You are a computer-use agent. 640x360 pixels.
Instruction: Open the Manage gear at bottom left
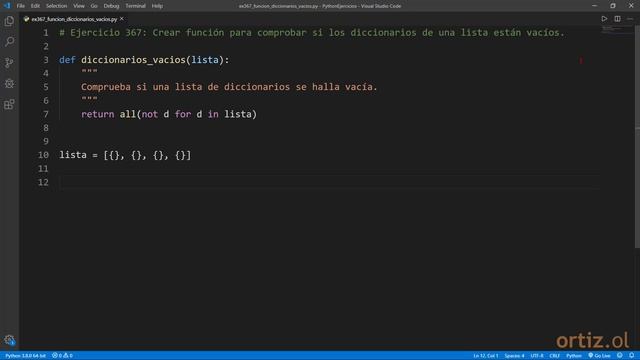[x=9, y=340]
